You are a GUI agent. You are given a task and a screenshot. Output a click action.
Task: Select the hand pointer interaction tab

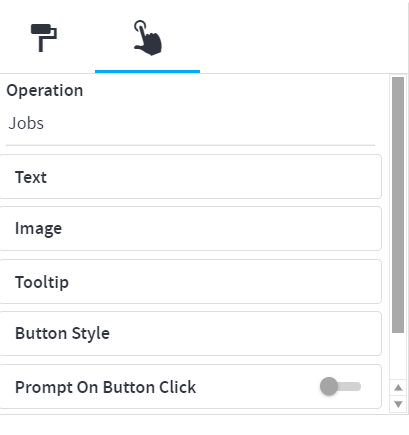[x=147, y=38]
